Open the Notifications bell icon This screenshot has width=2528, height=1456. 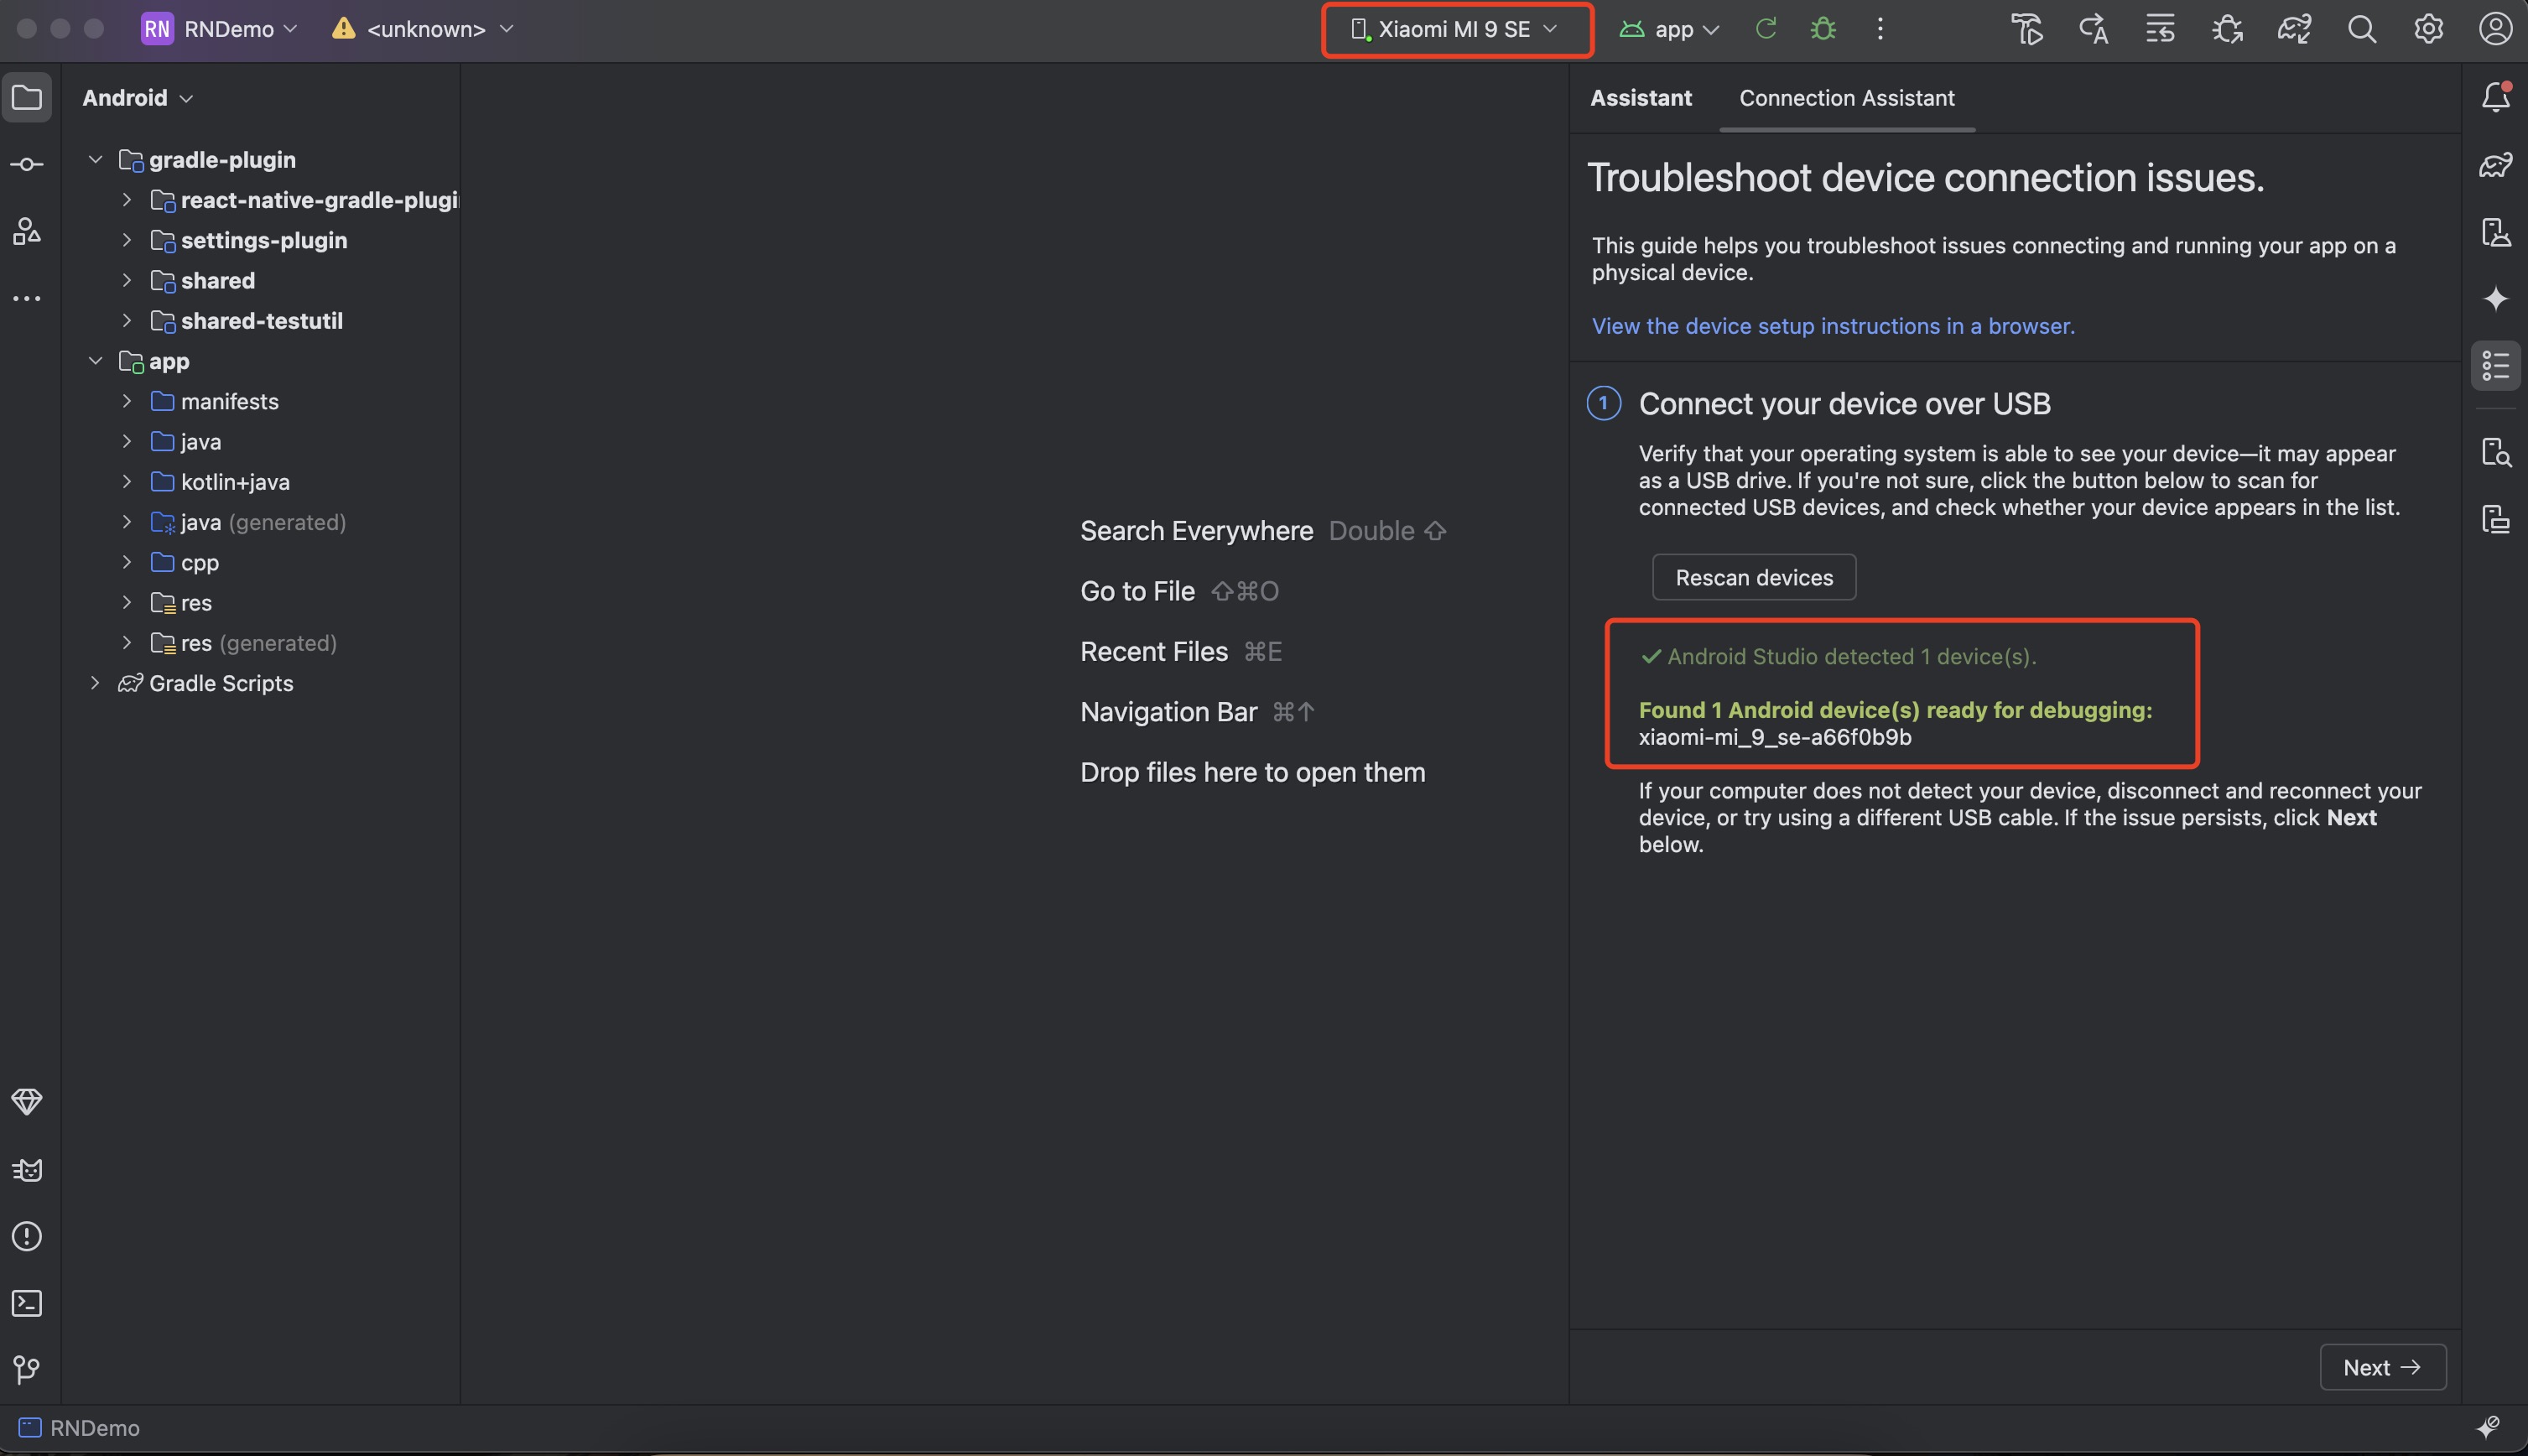coord(2495,97)
